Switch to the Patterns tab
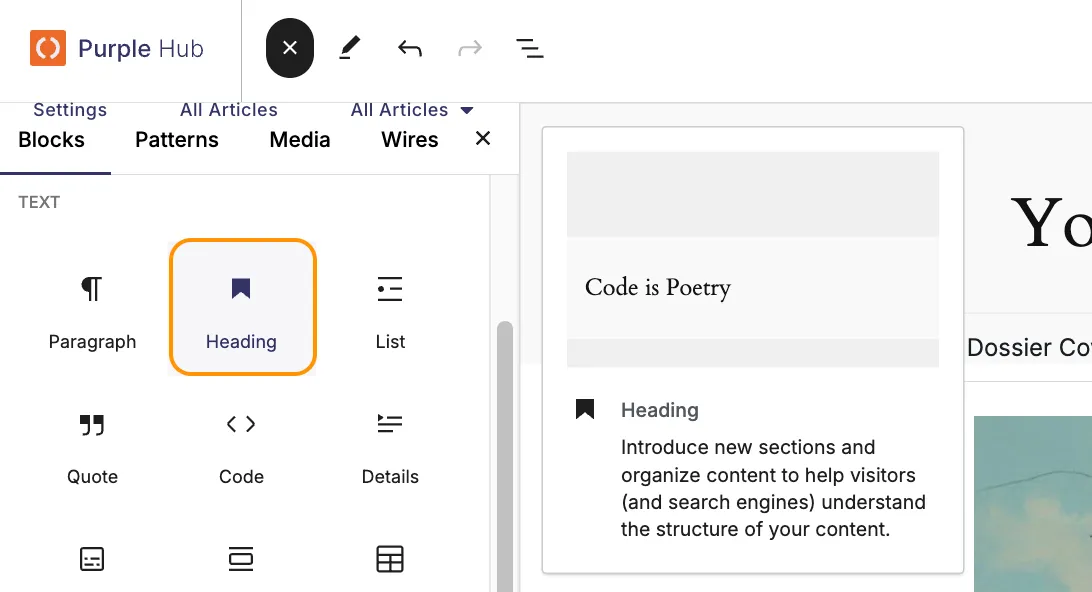This screenshot has height=592, width=1092. [x=177, y=140]
